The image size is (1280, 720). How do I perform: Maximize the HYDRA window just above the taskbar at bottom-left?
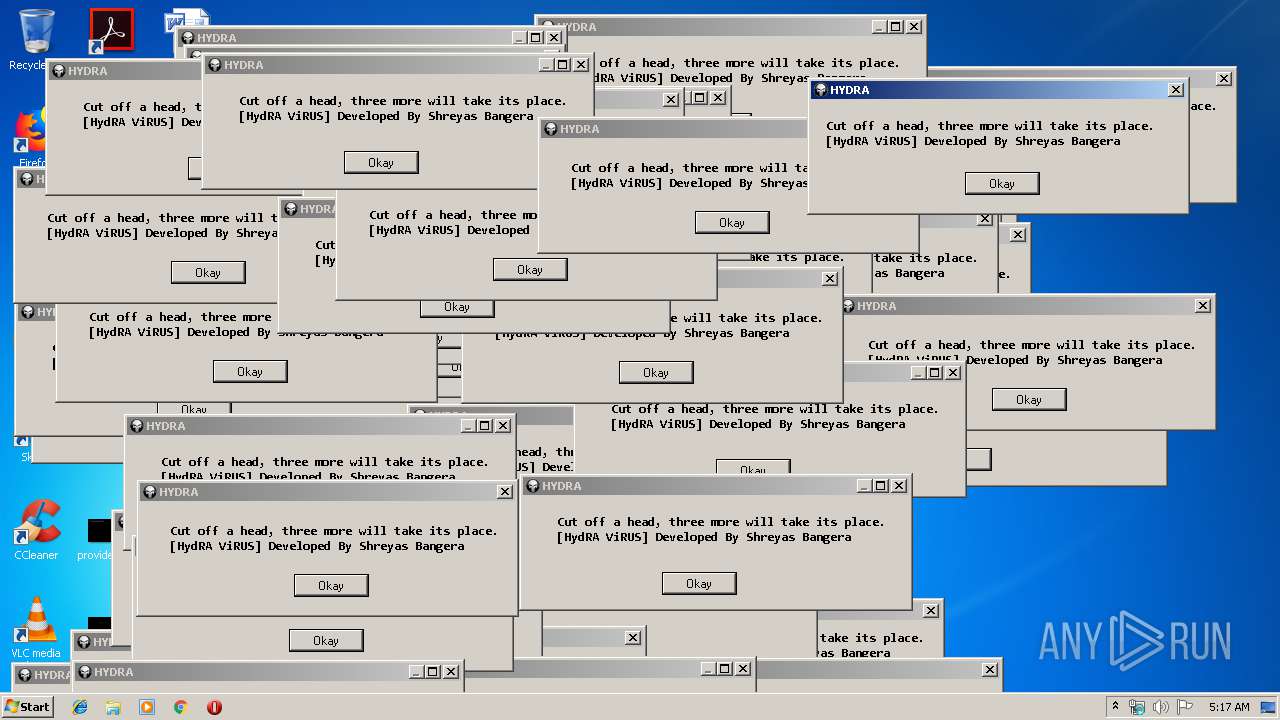pos(432,672)
